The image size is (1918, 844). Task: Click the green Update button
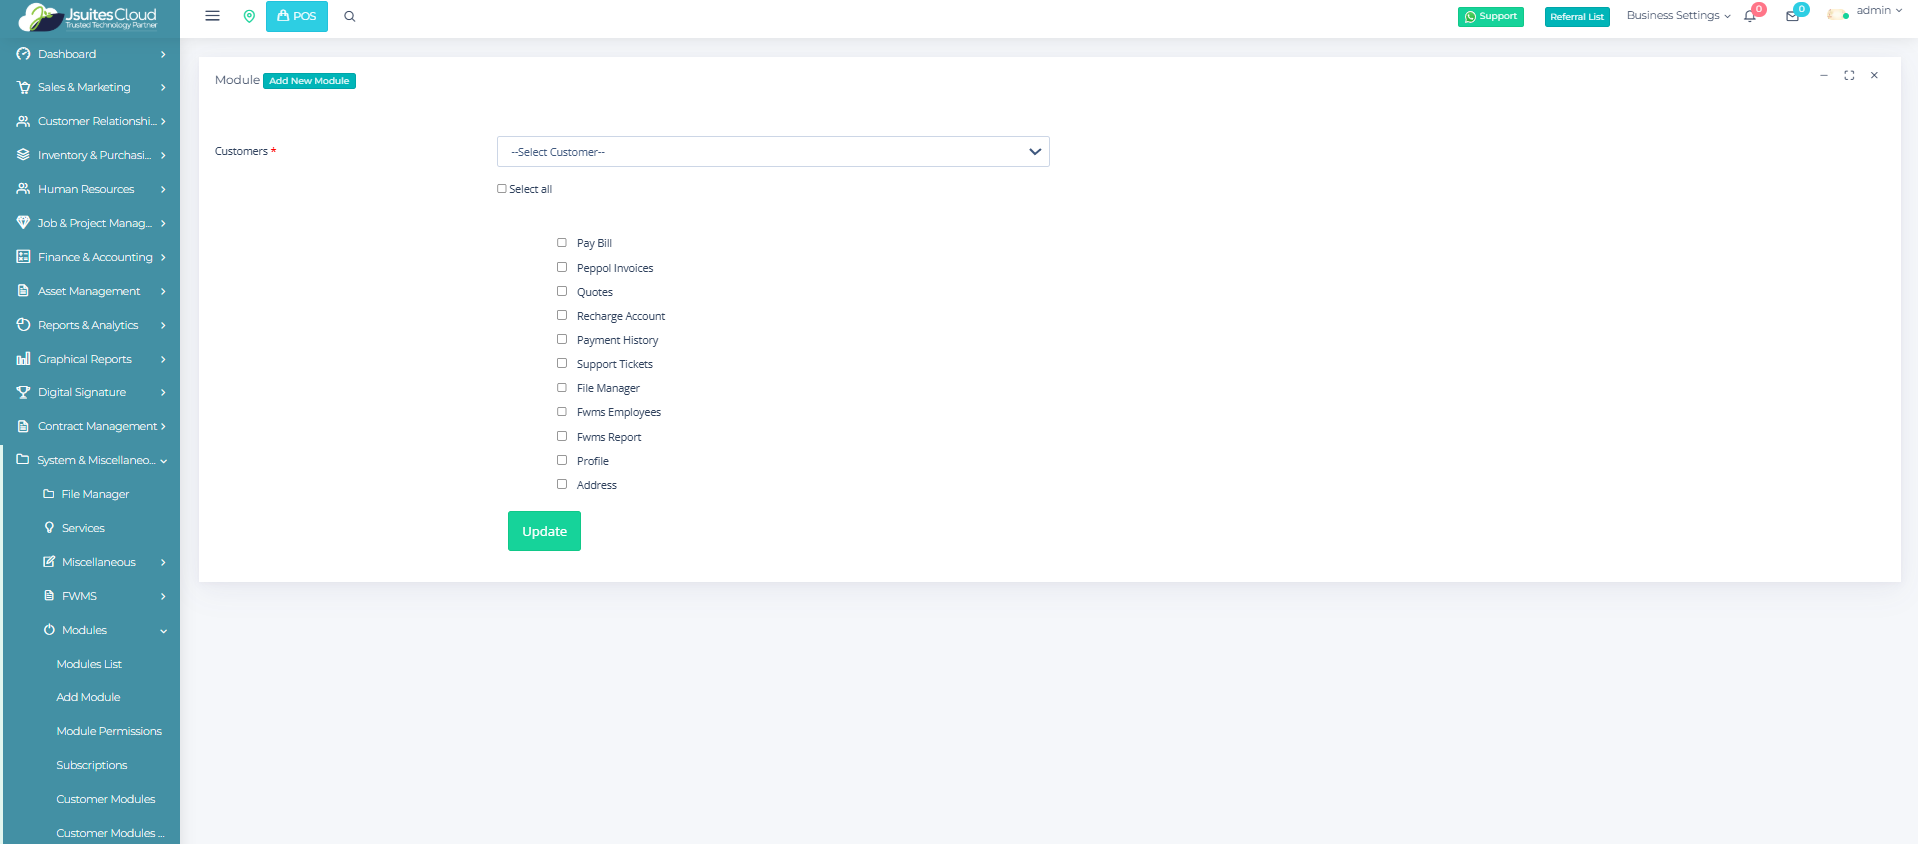pos(544,531)
